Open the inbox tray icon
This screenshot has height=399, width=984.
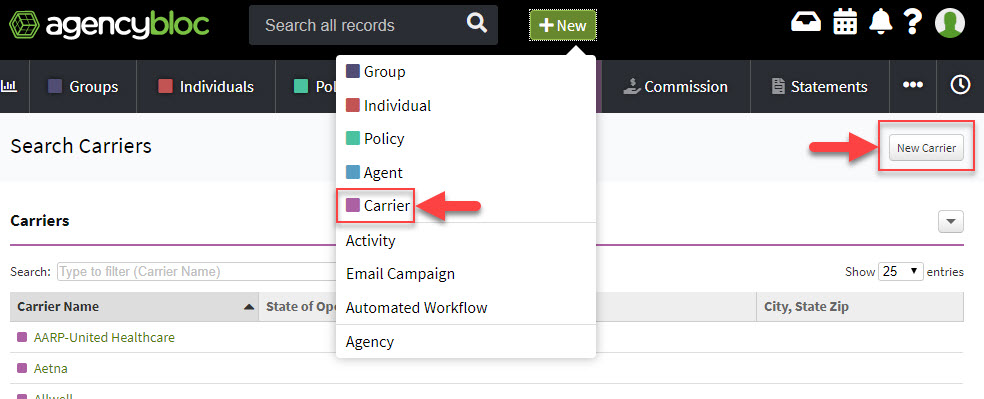(x=806, y=23)
